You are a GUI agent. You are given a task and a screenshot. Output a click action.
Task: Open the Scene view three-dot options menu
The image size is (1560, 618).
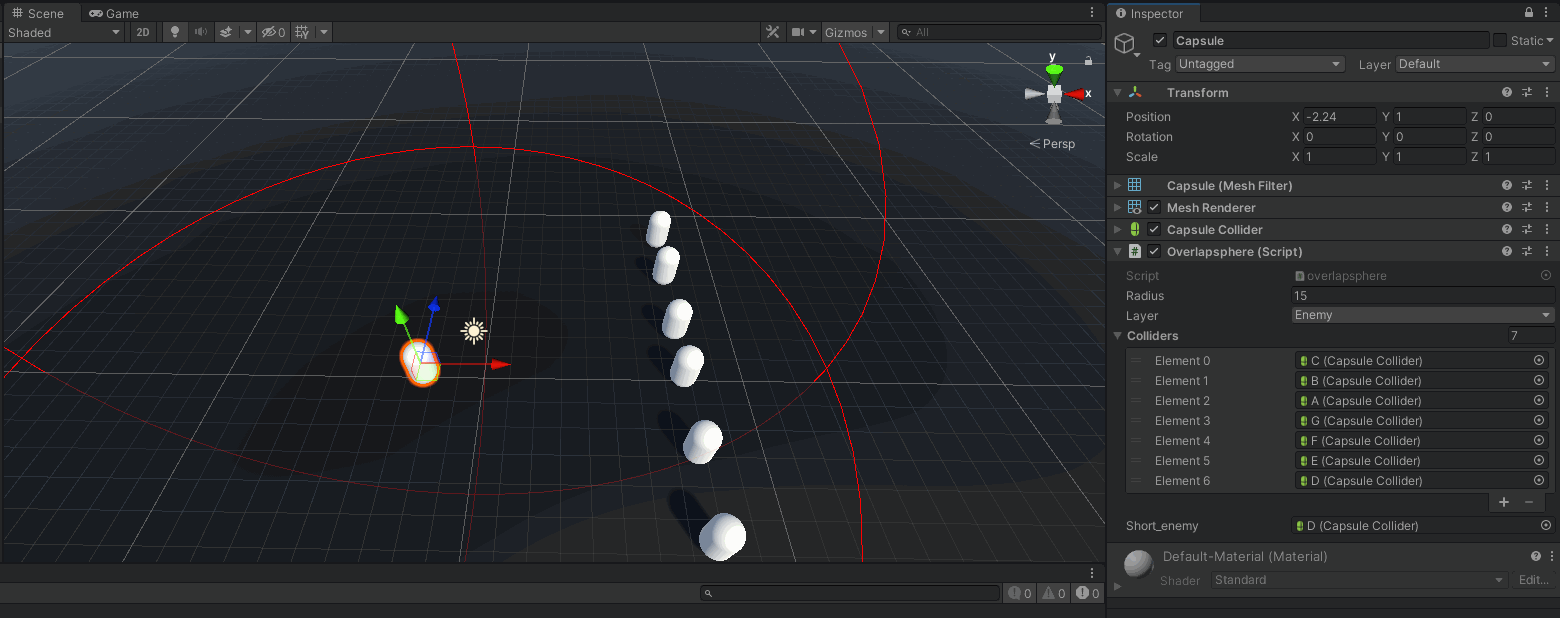[1092, 13]
